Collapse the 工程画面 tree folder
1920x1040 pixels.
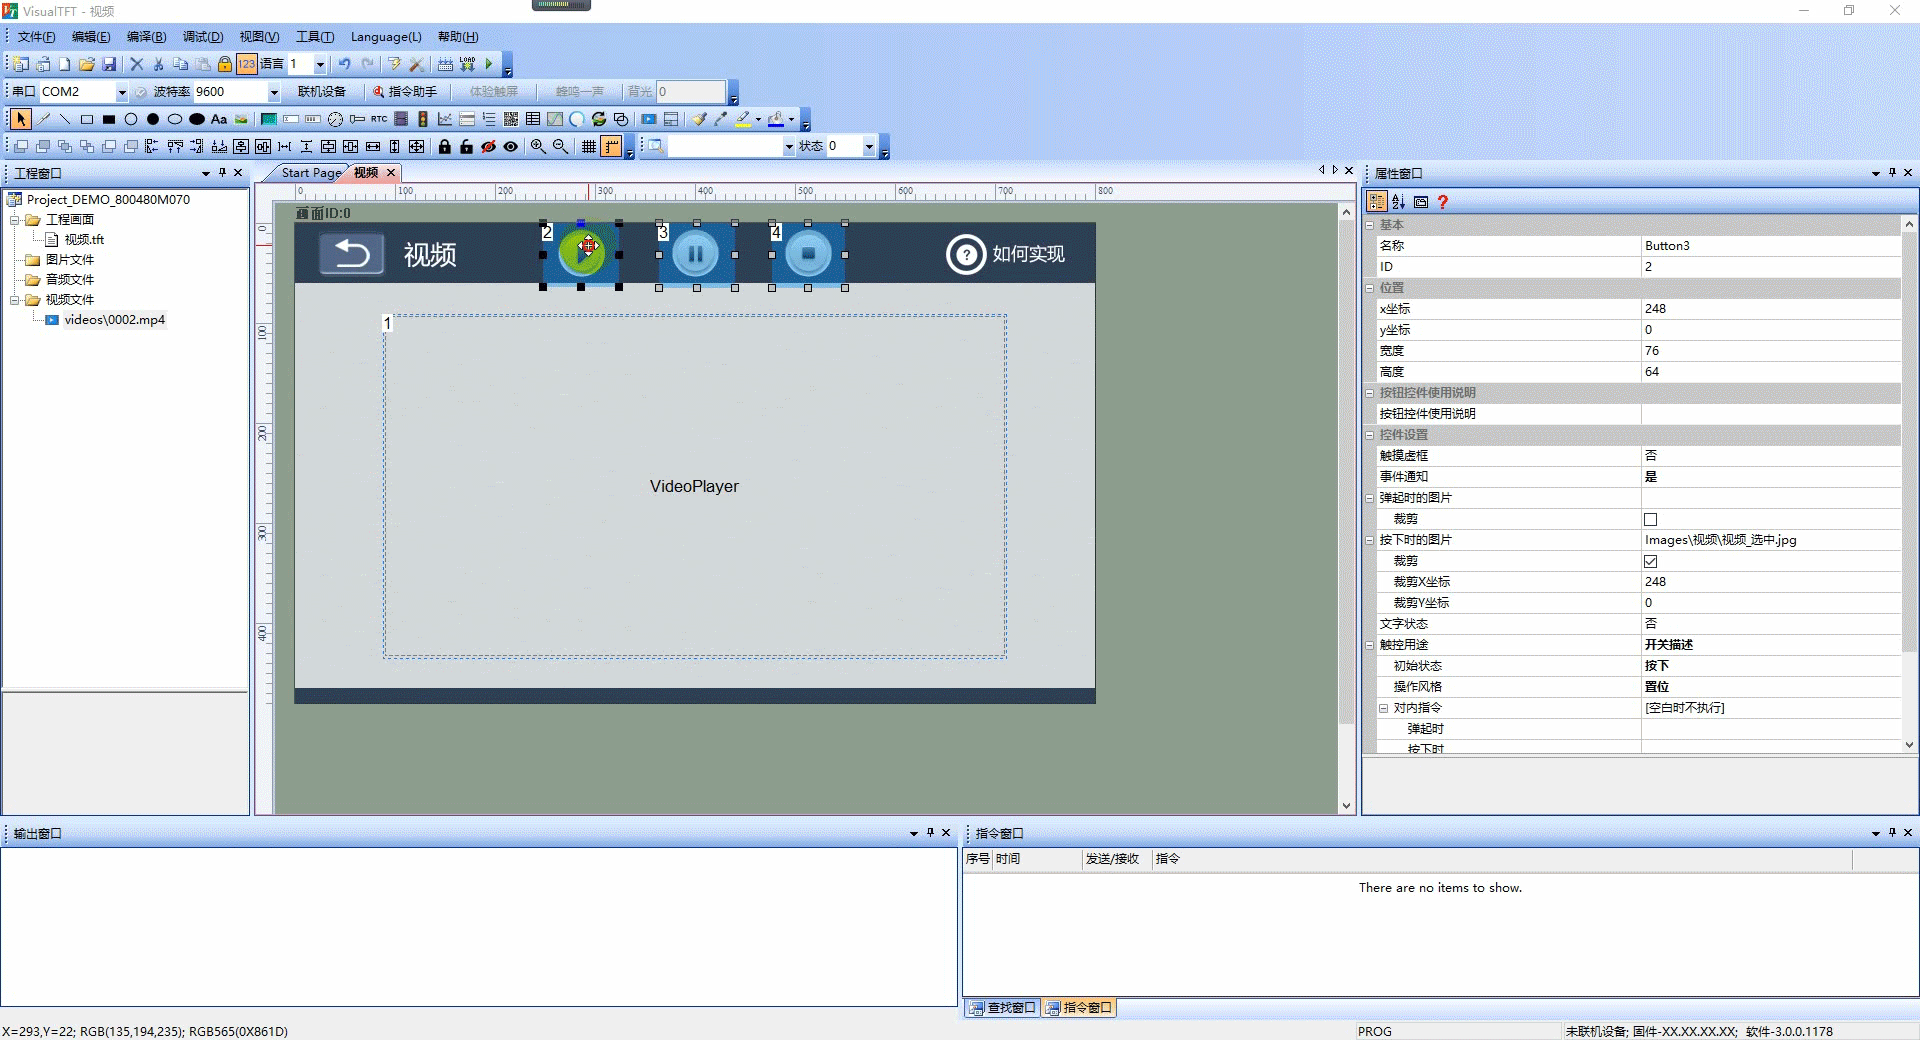pyautogui.click(x=15, y=219)
